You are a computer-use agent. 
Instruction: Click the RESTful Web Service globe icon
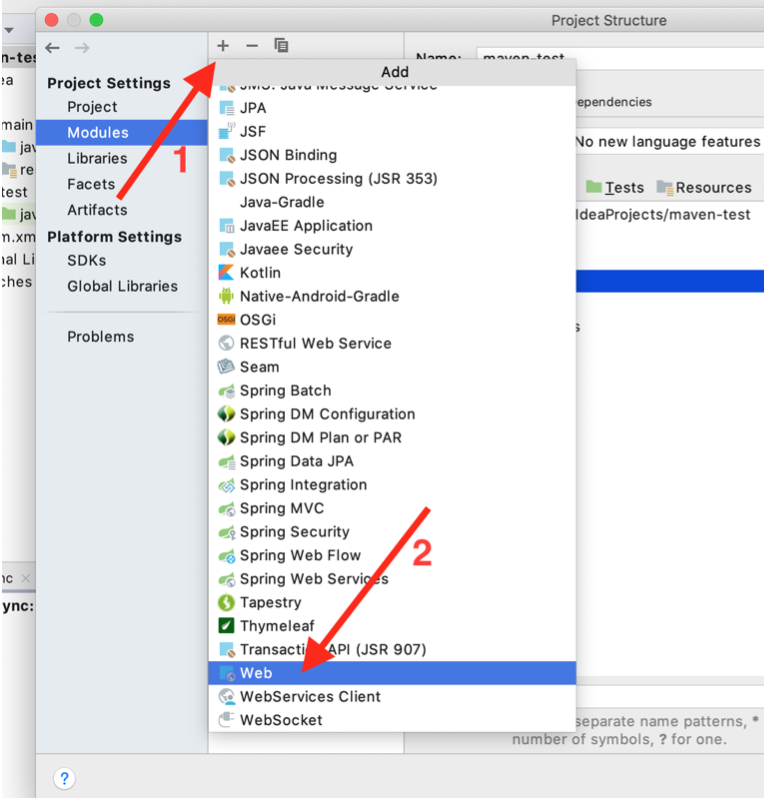tap(227, 343)
